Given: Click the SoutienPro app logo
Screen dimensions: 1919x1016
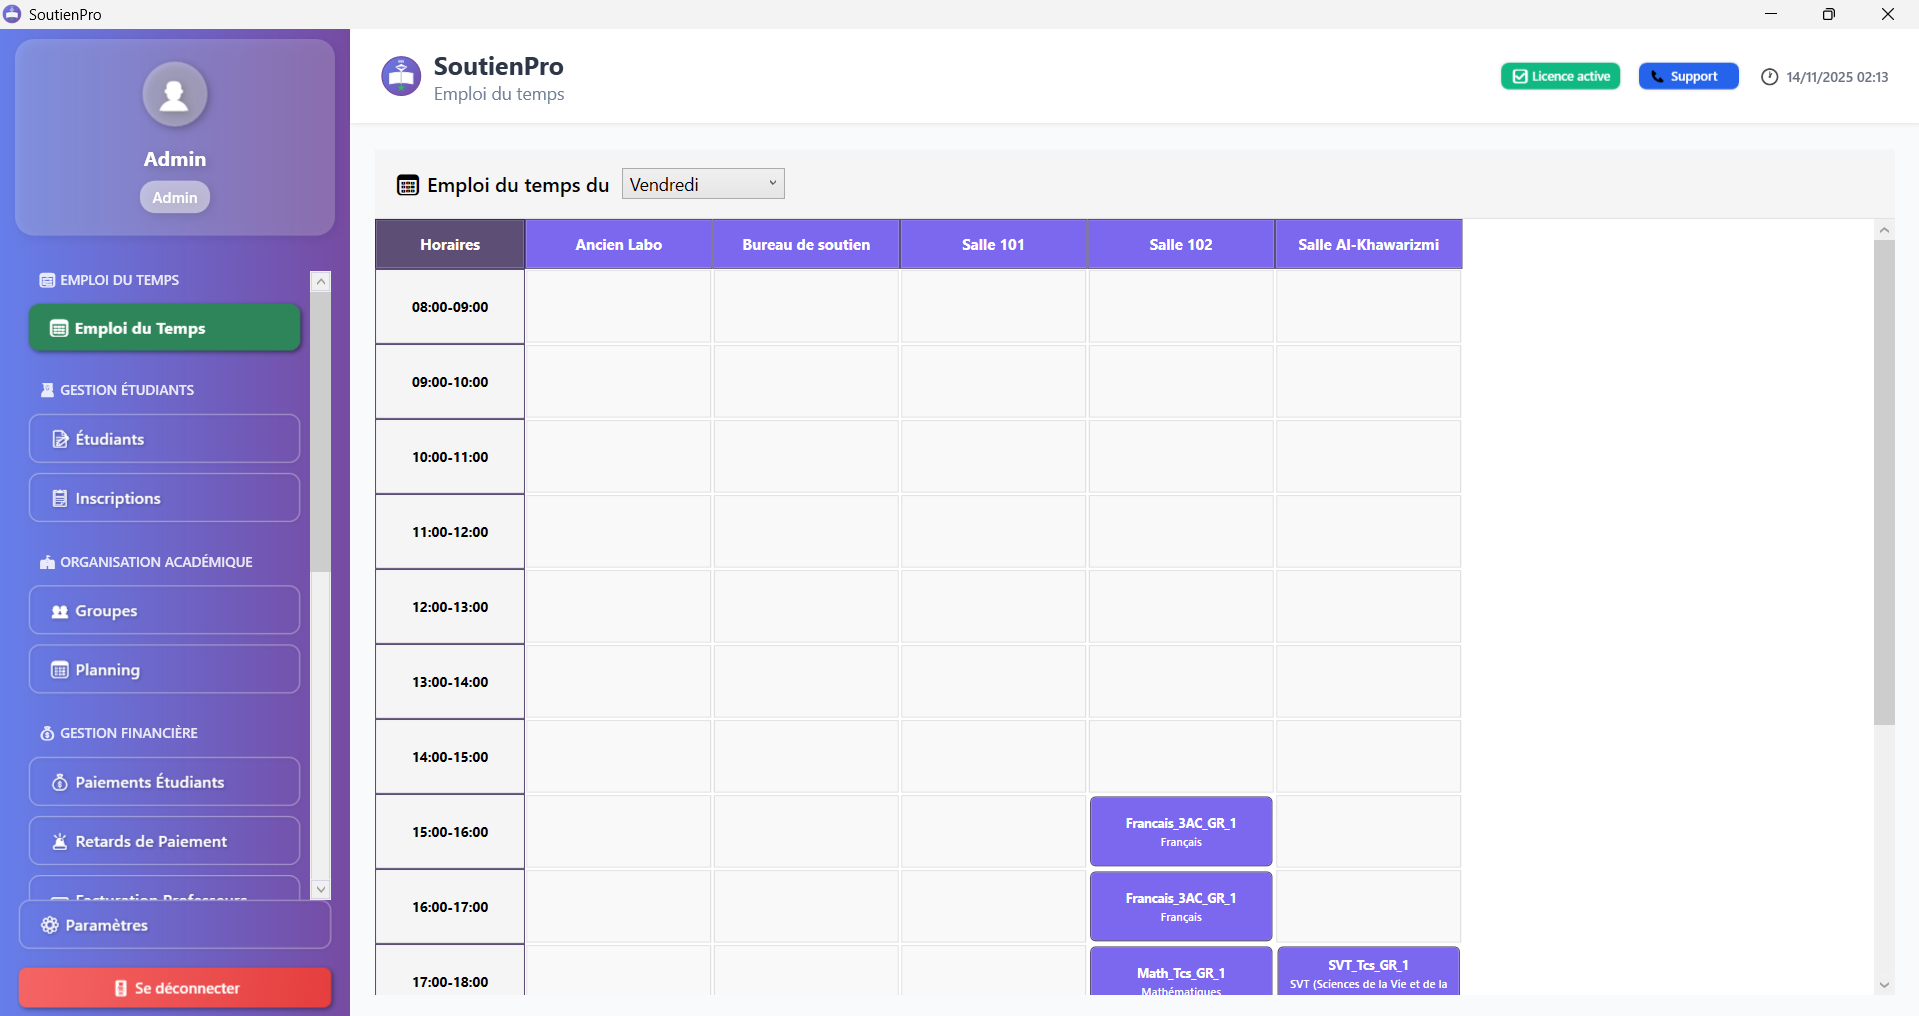Looking at the screenshot, I should (x=400, y=76).
